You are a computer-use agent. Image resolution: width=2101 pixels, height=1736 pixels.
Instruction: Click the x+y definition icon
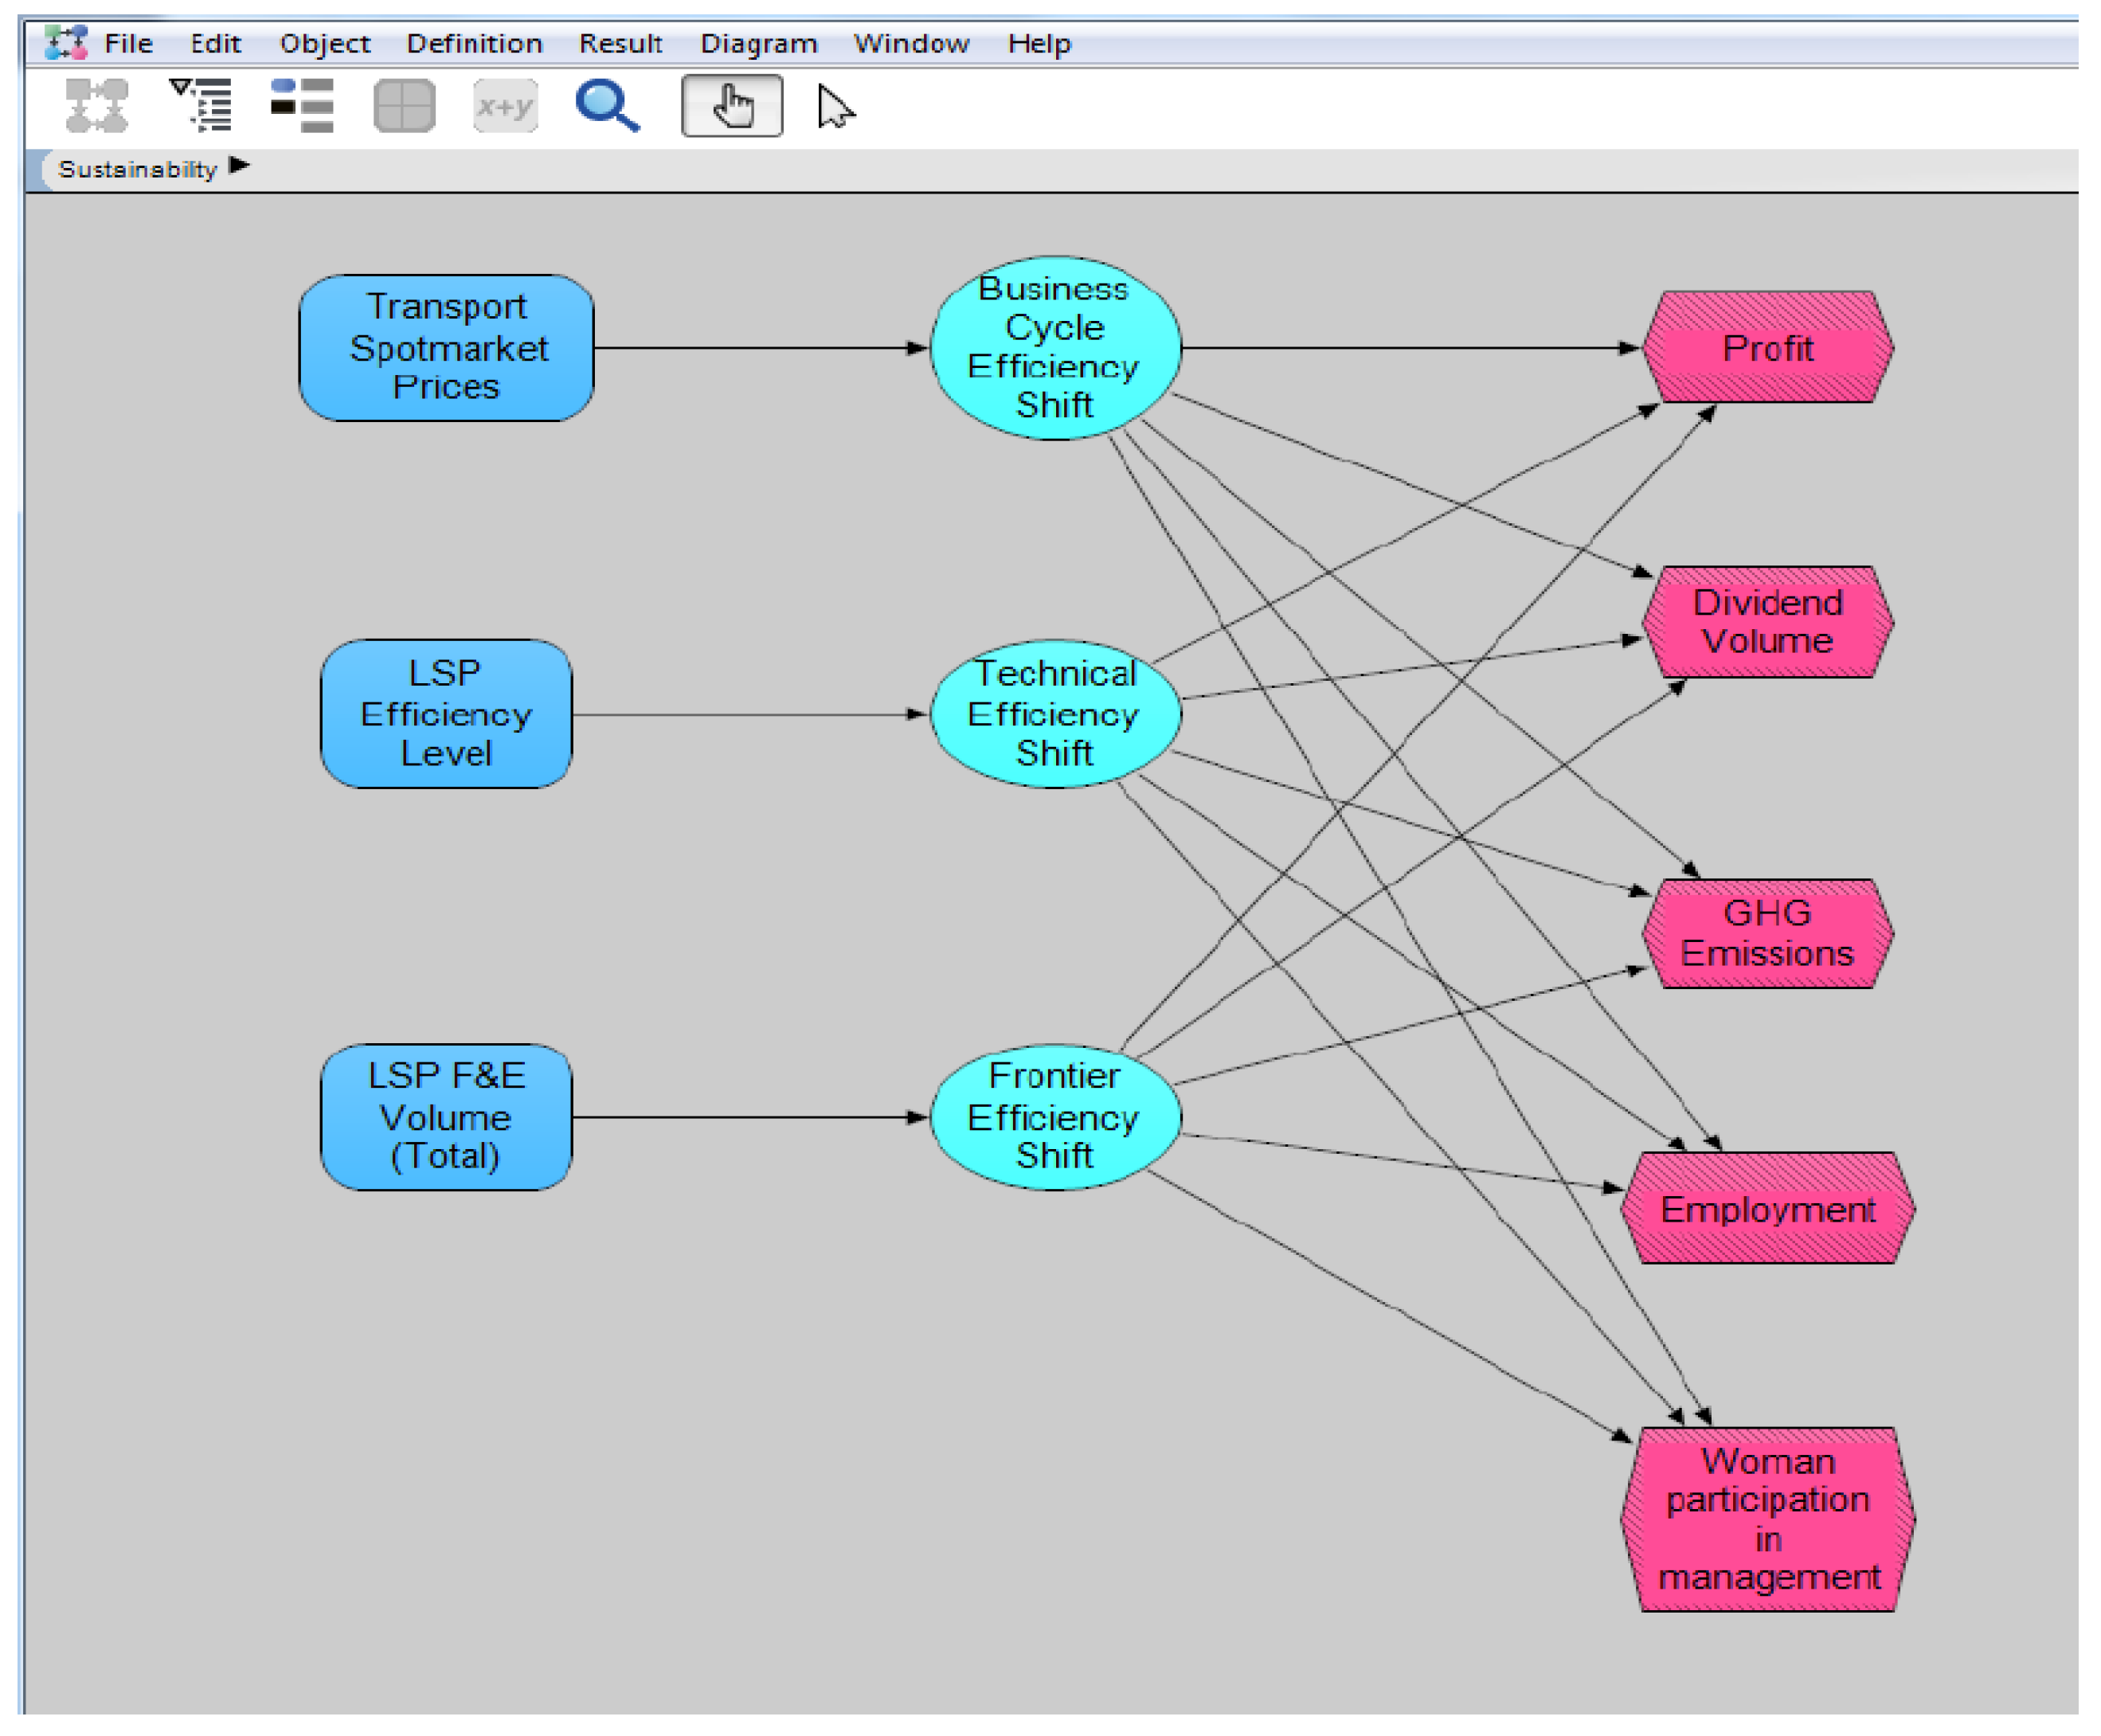coord(505,105)
